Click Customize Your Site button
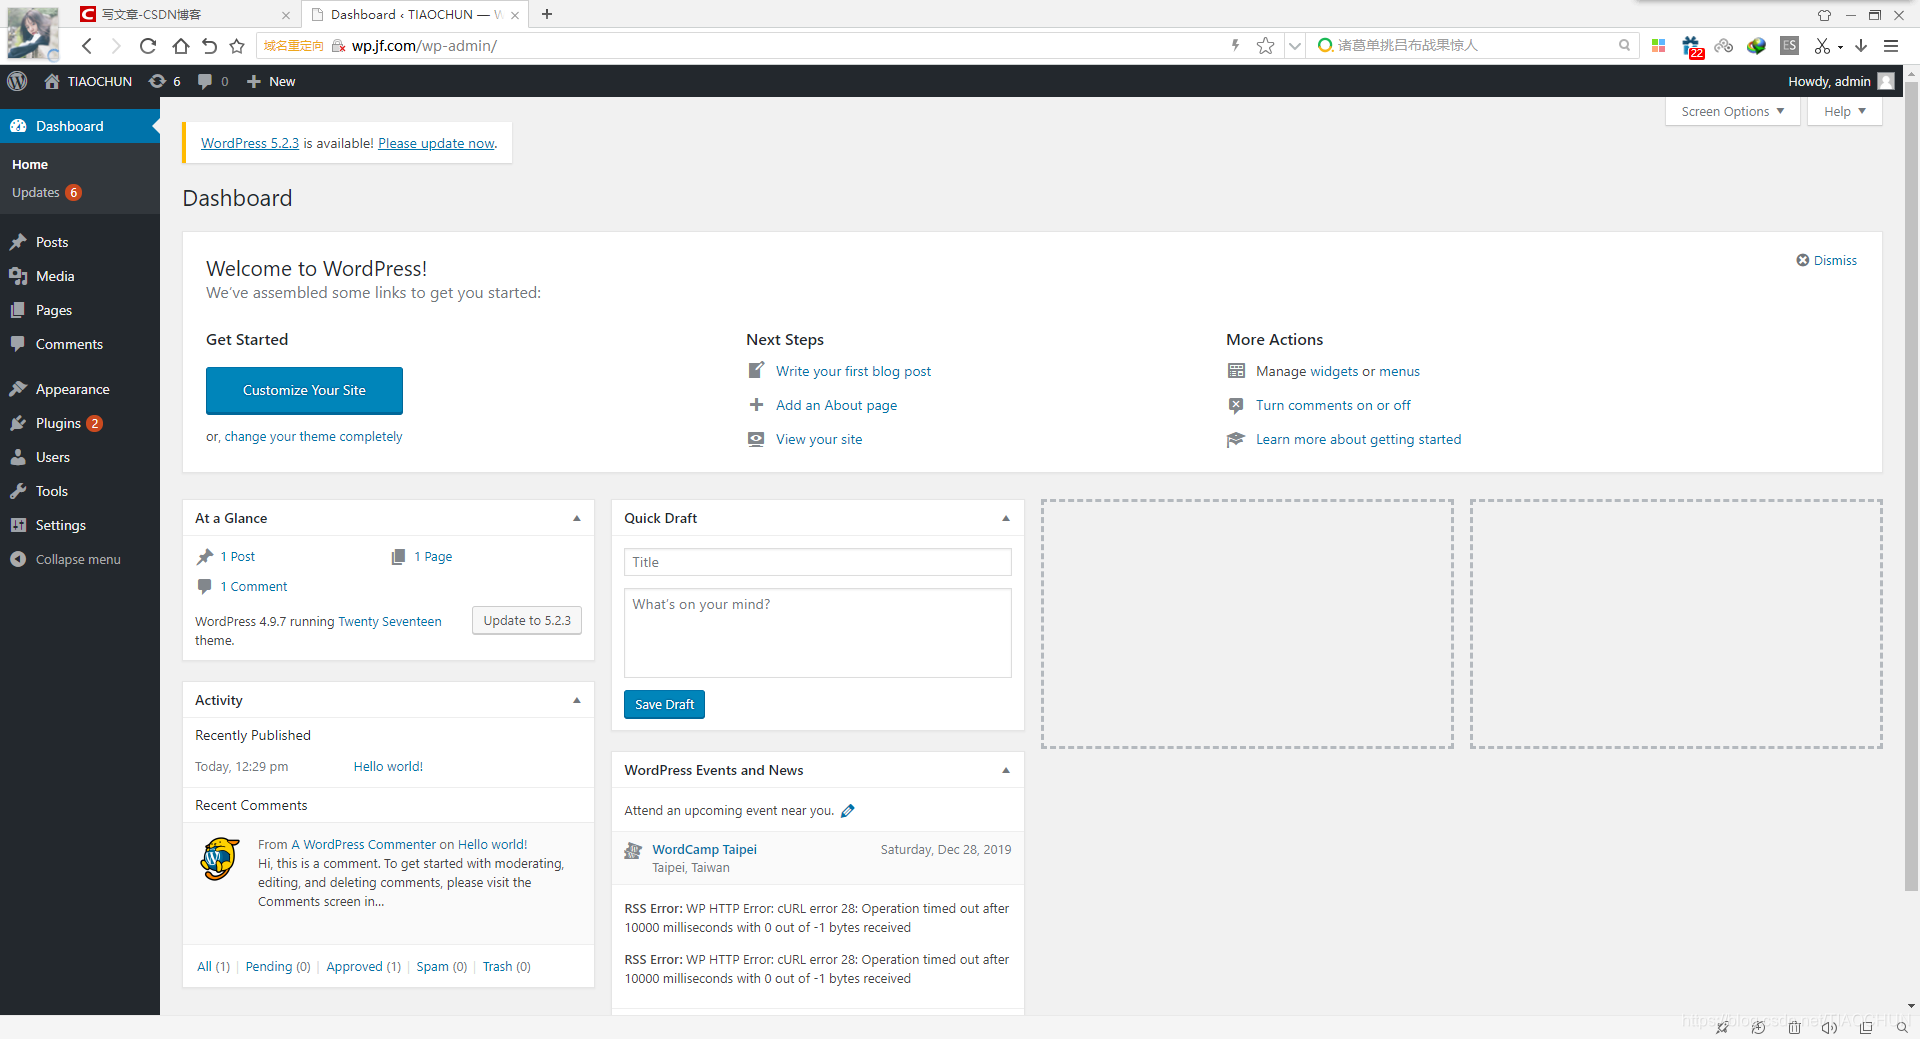The height and width of the screenshot is (1039, 1920). (304, 390)
